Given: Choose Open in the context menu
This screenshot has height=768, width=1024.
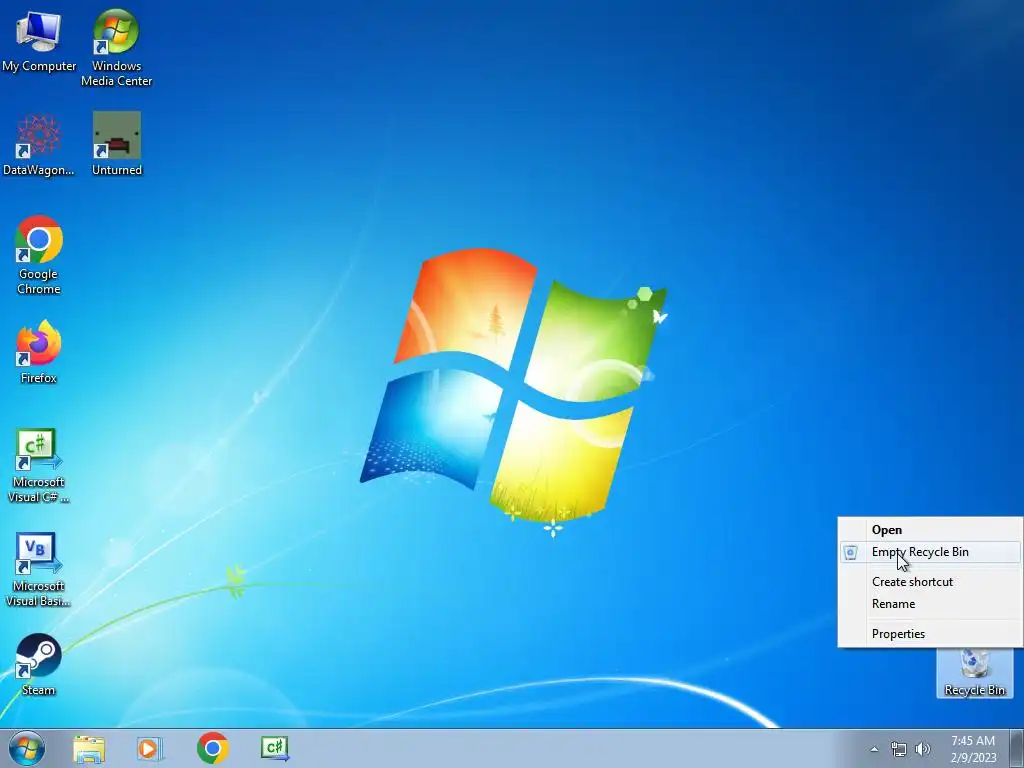Looking at the screenshot, I should [930, 530].
